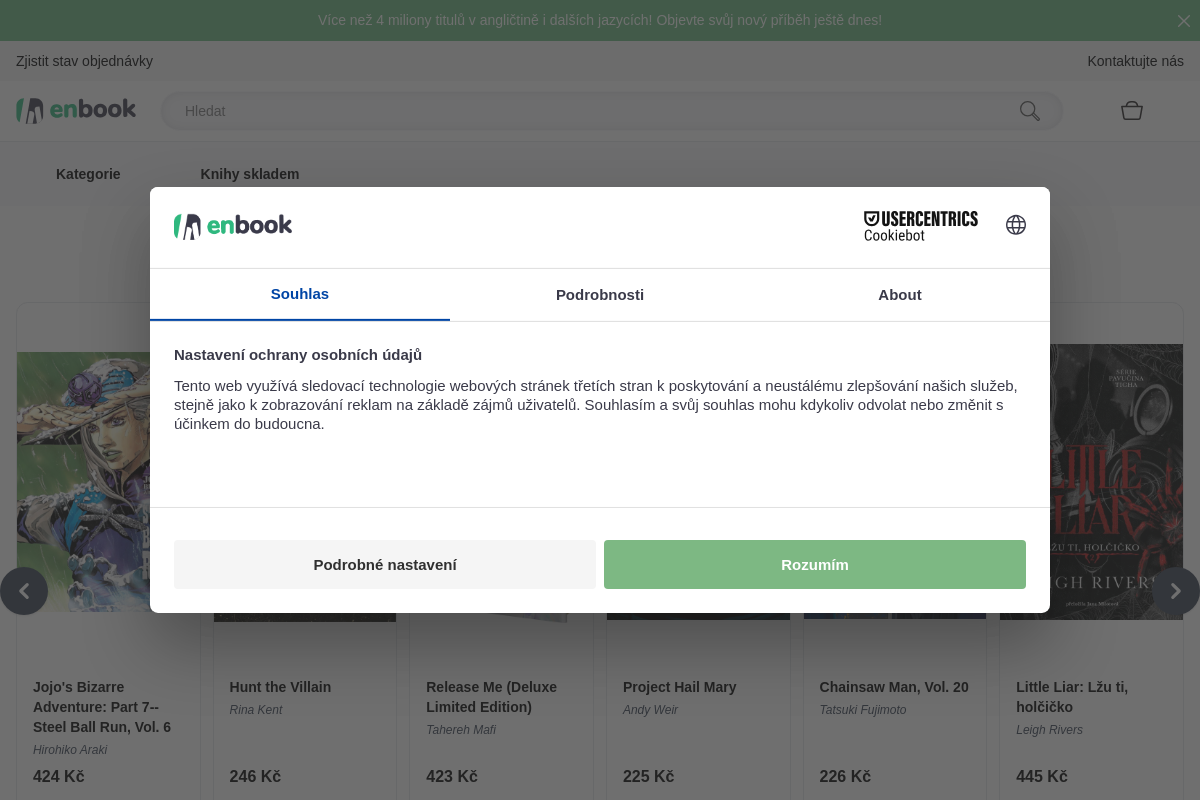Screen dimensions: 1200x800
Task: Click the Zjistit stav objednávky link
Action: 84,61
